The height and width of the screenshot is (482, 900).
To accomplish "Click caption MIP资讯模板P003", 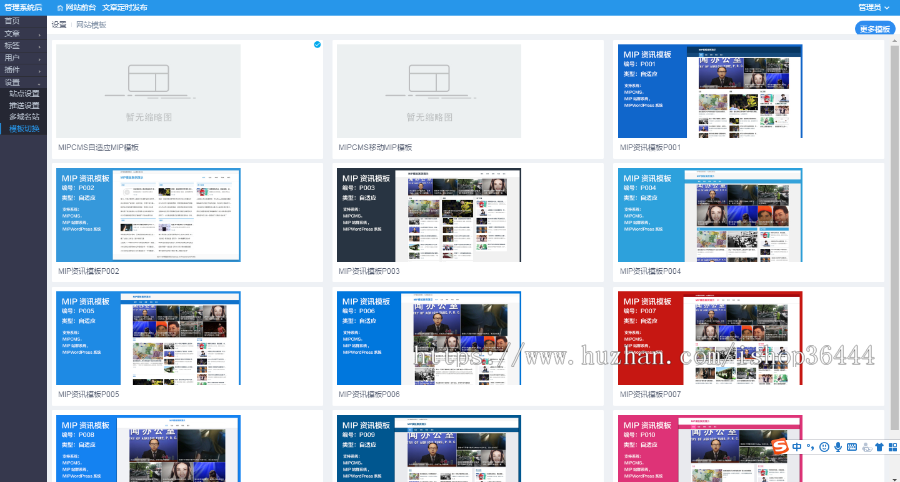I will (x=369, y=271).
